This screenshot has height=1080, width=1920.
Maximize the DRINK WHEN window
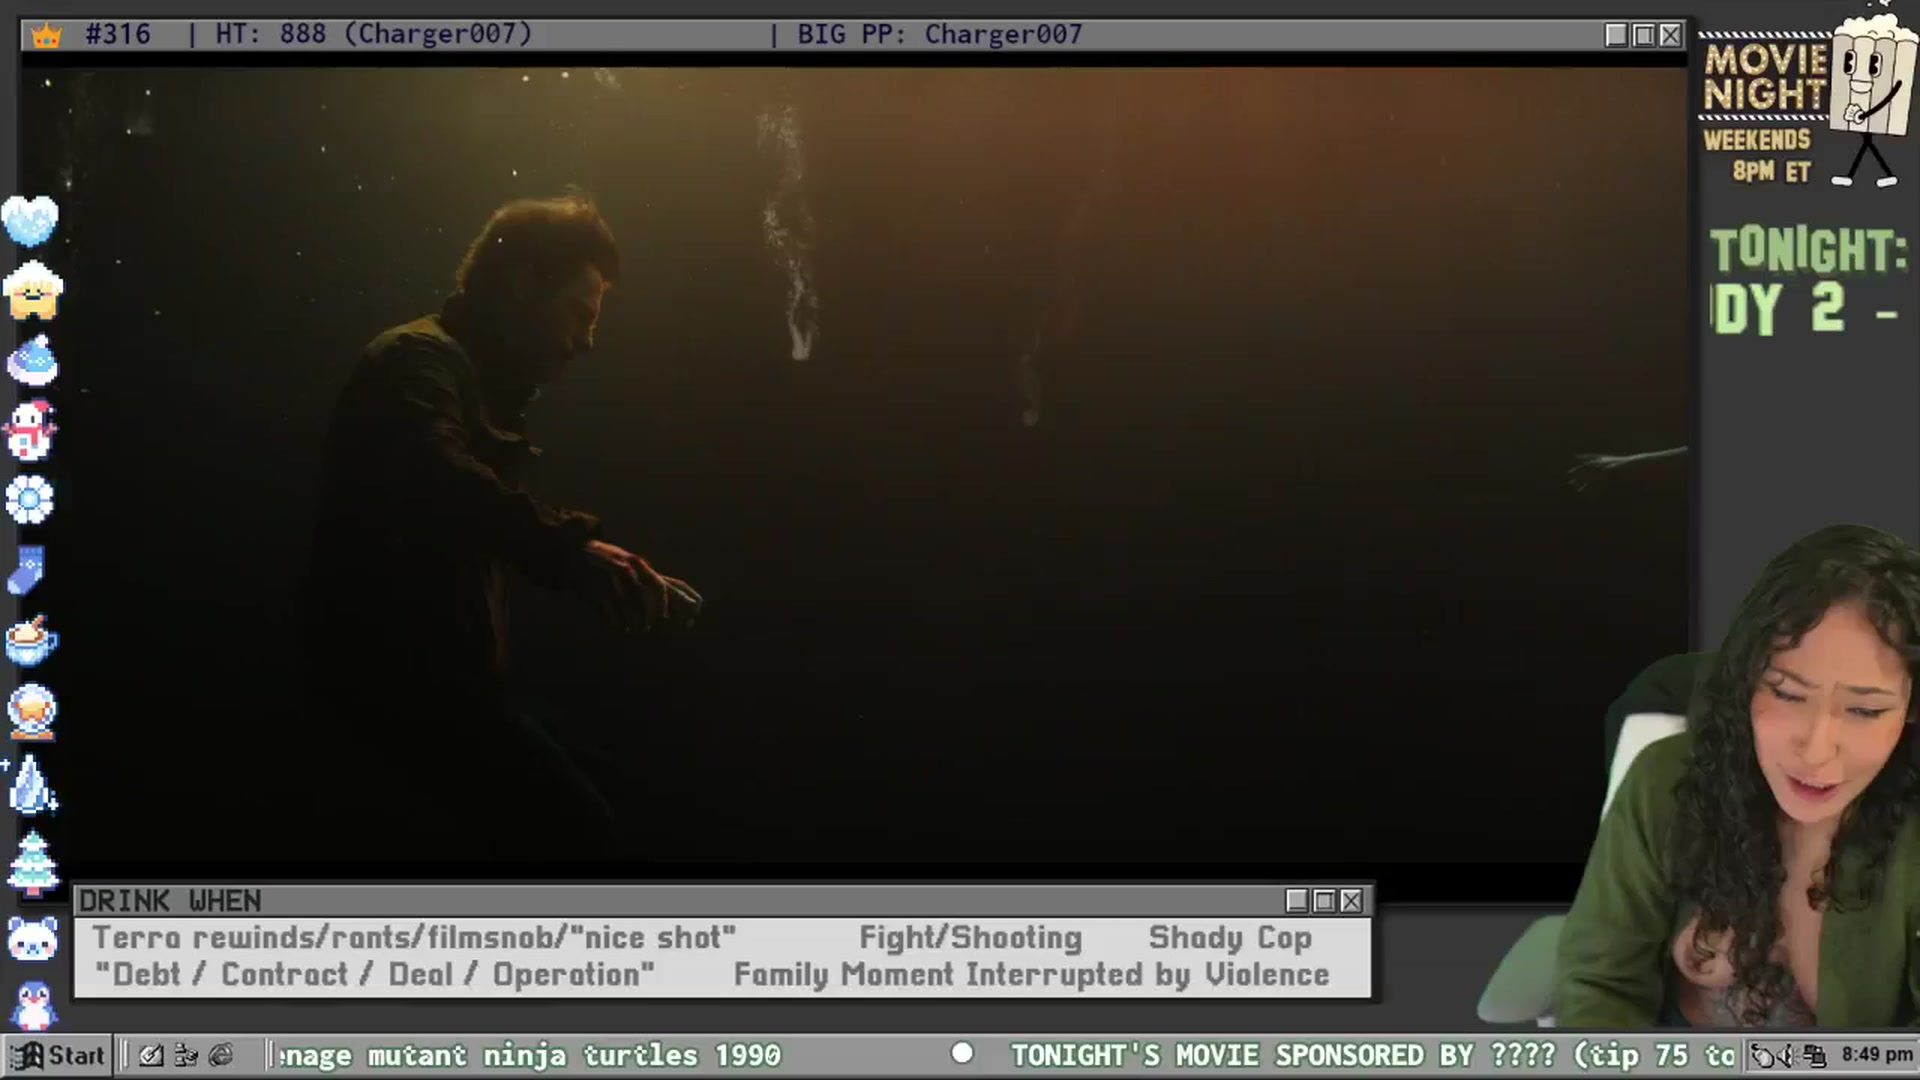[1324, 901]
